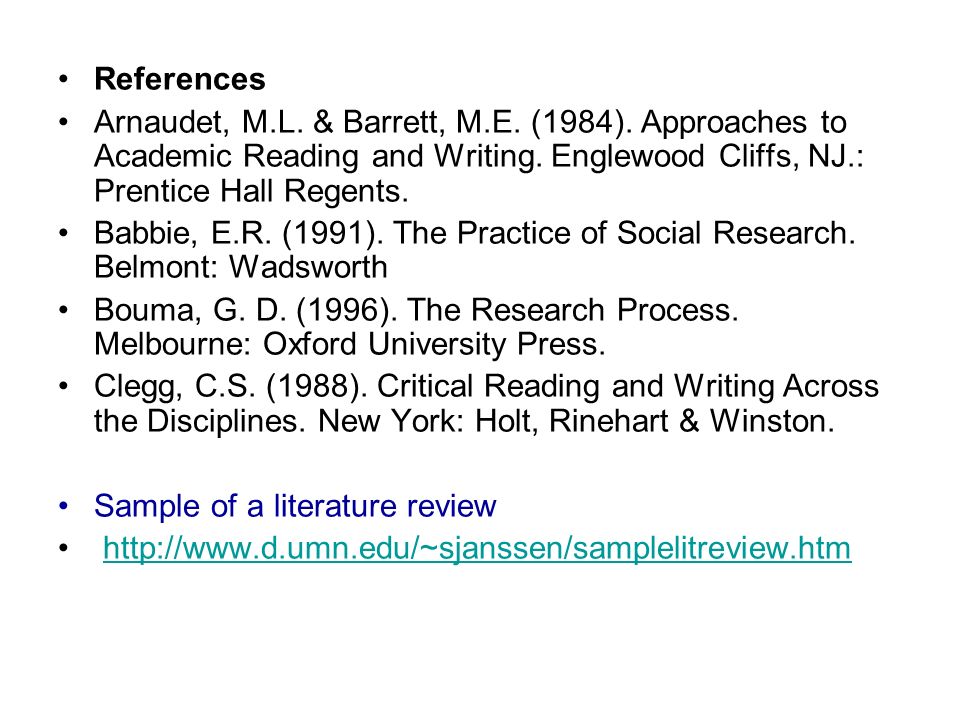Click the bold References heading
960x720 pixels.
click(179, 79)
